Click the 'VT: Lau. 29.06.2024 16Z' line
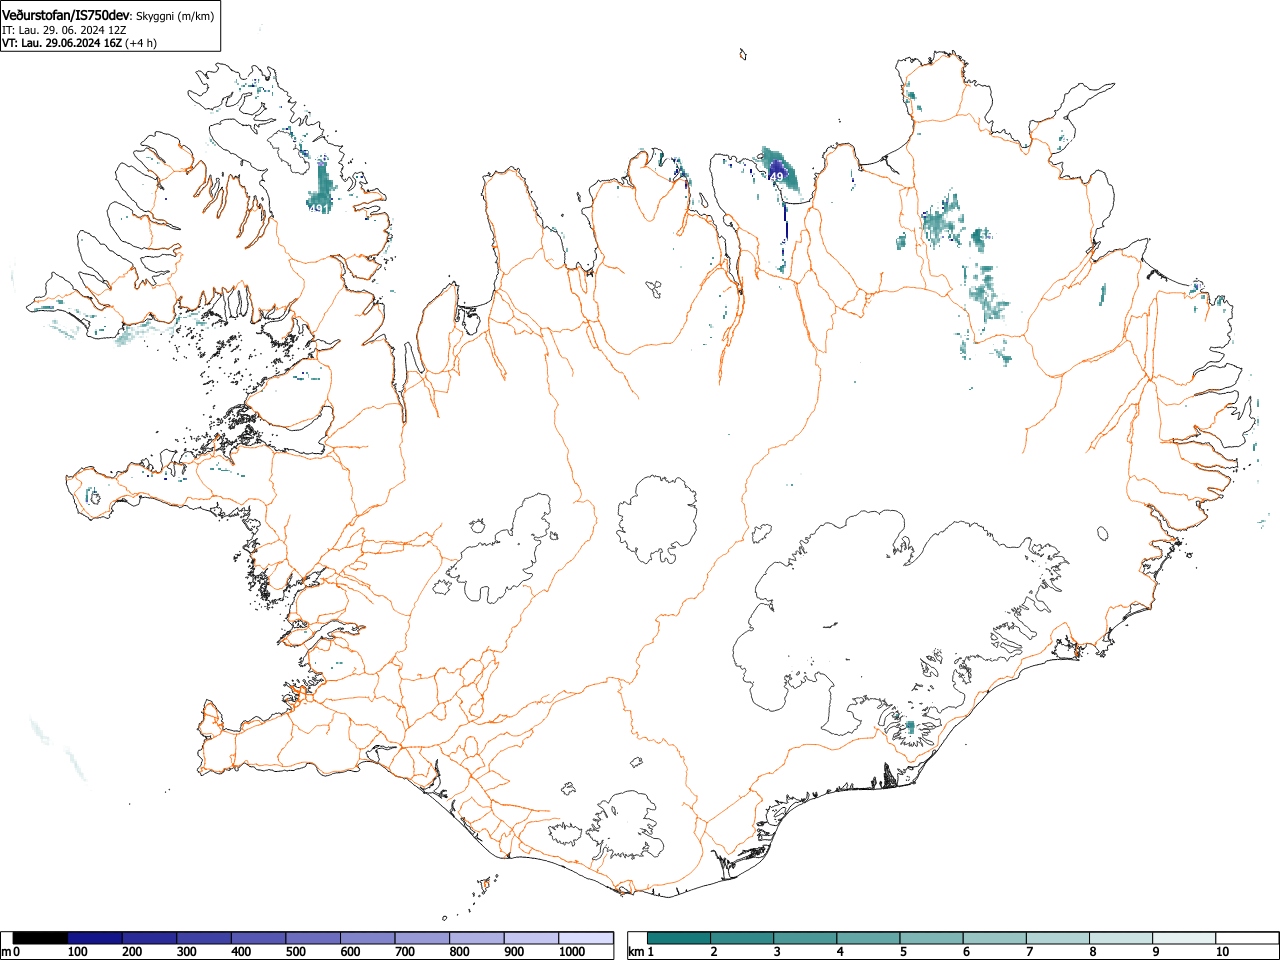 62,43
